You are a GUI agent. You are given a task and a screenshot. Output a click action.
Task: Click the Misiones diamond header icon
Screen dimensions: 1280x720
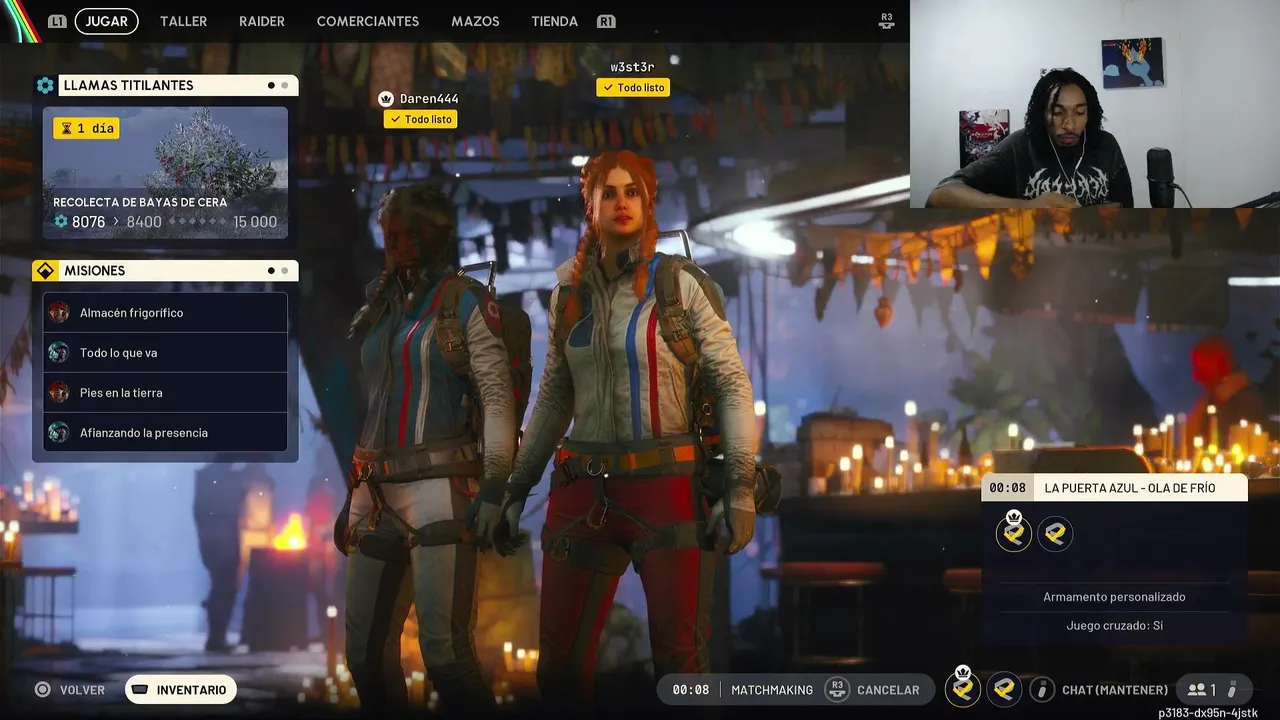point(45,271)
